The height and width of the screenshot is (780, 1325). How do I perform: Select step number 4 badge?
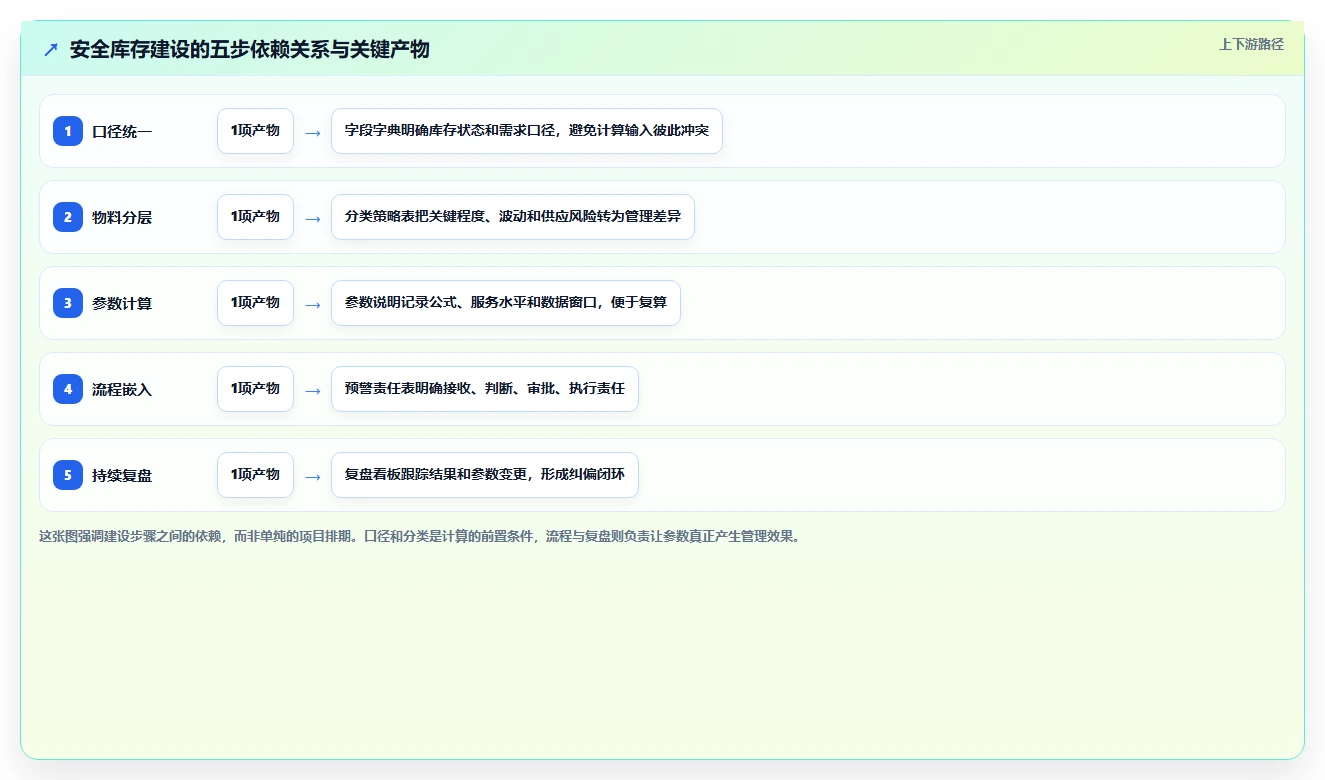68,389
